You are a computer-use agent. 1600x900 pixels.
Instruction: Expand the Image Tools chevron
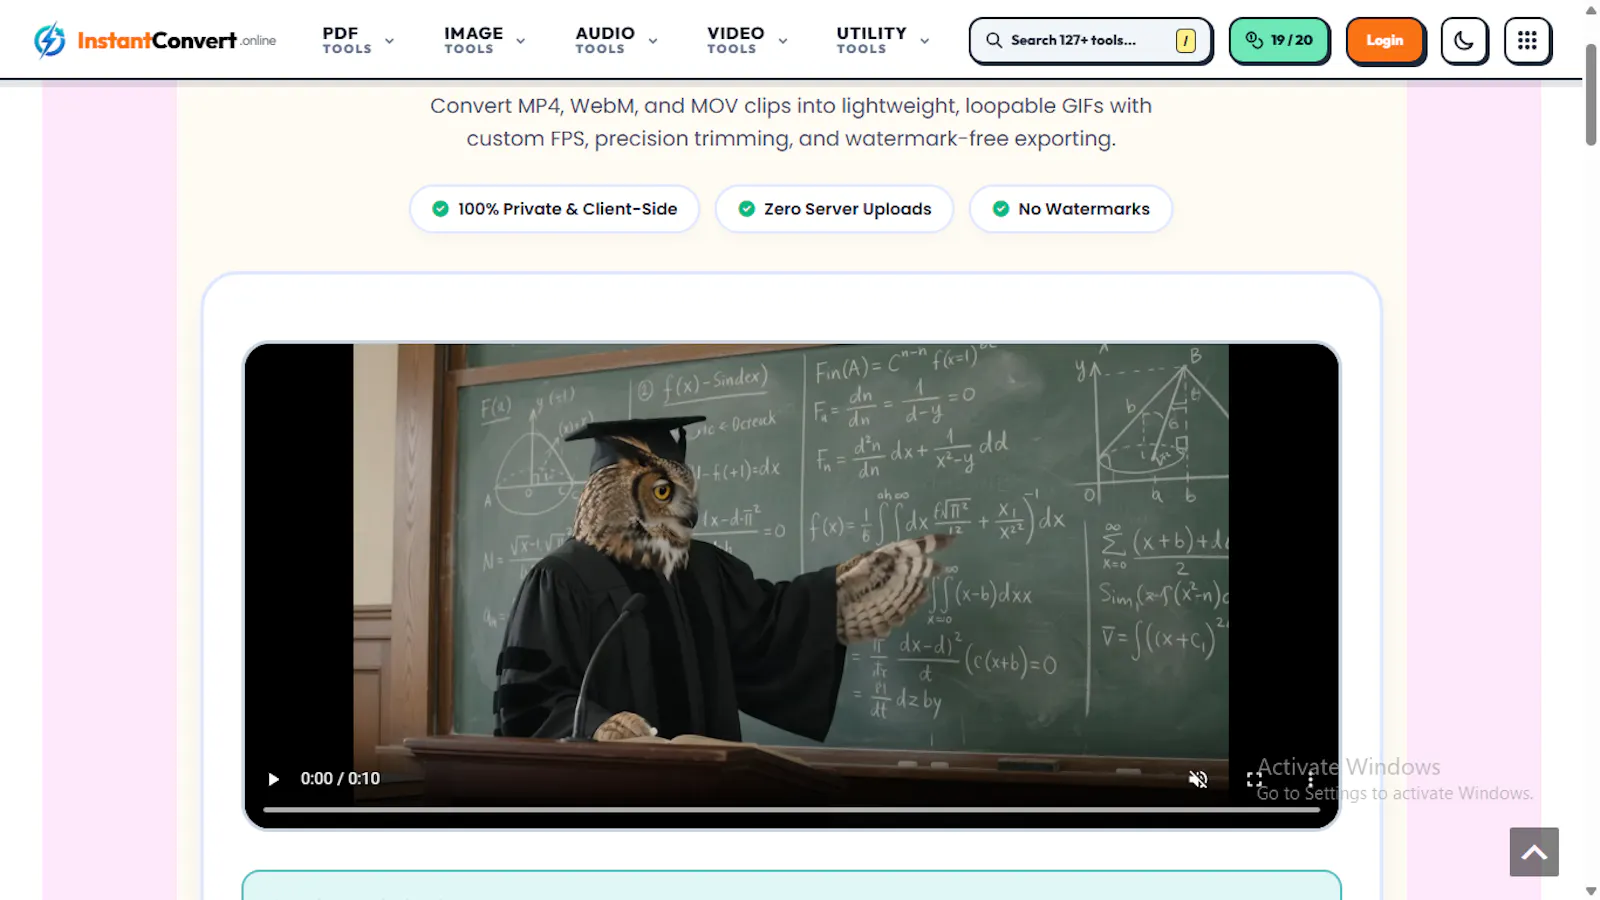pos(520,41)
